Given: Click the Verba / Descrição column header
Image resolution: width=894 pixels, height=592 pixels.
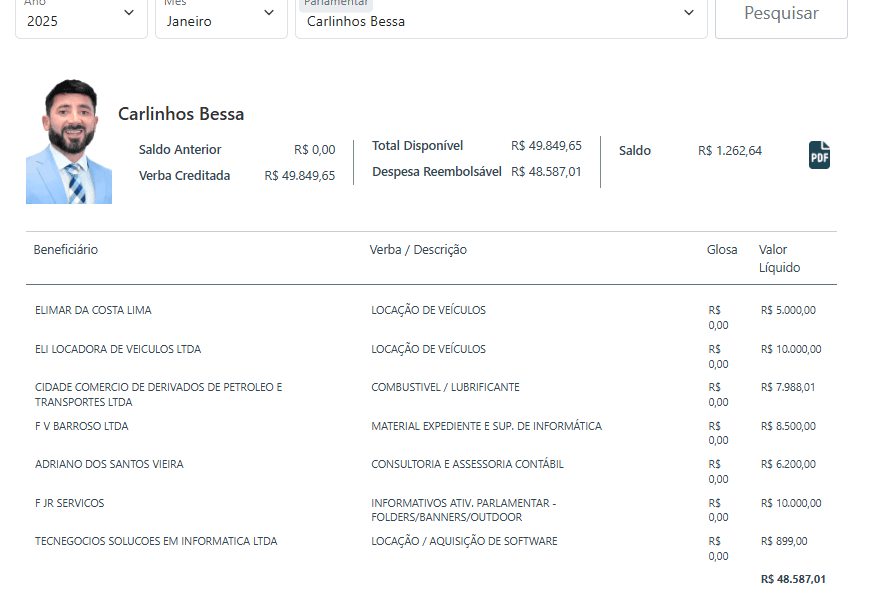Looking at the screenshot, I should point(418,250).
